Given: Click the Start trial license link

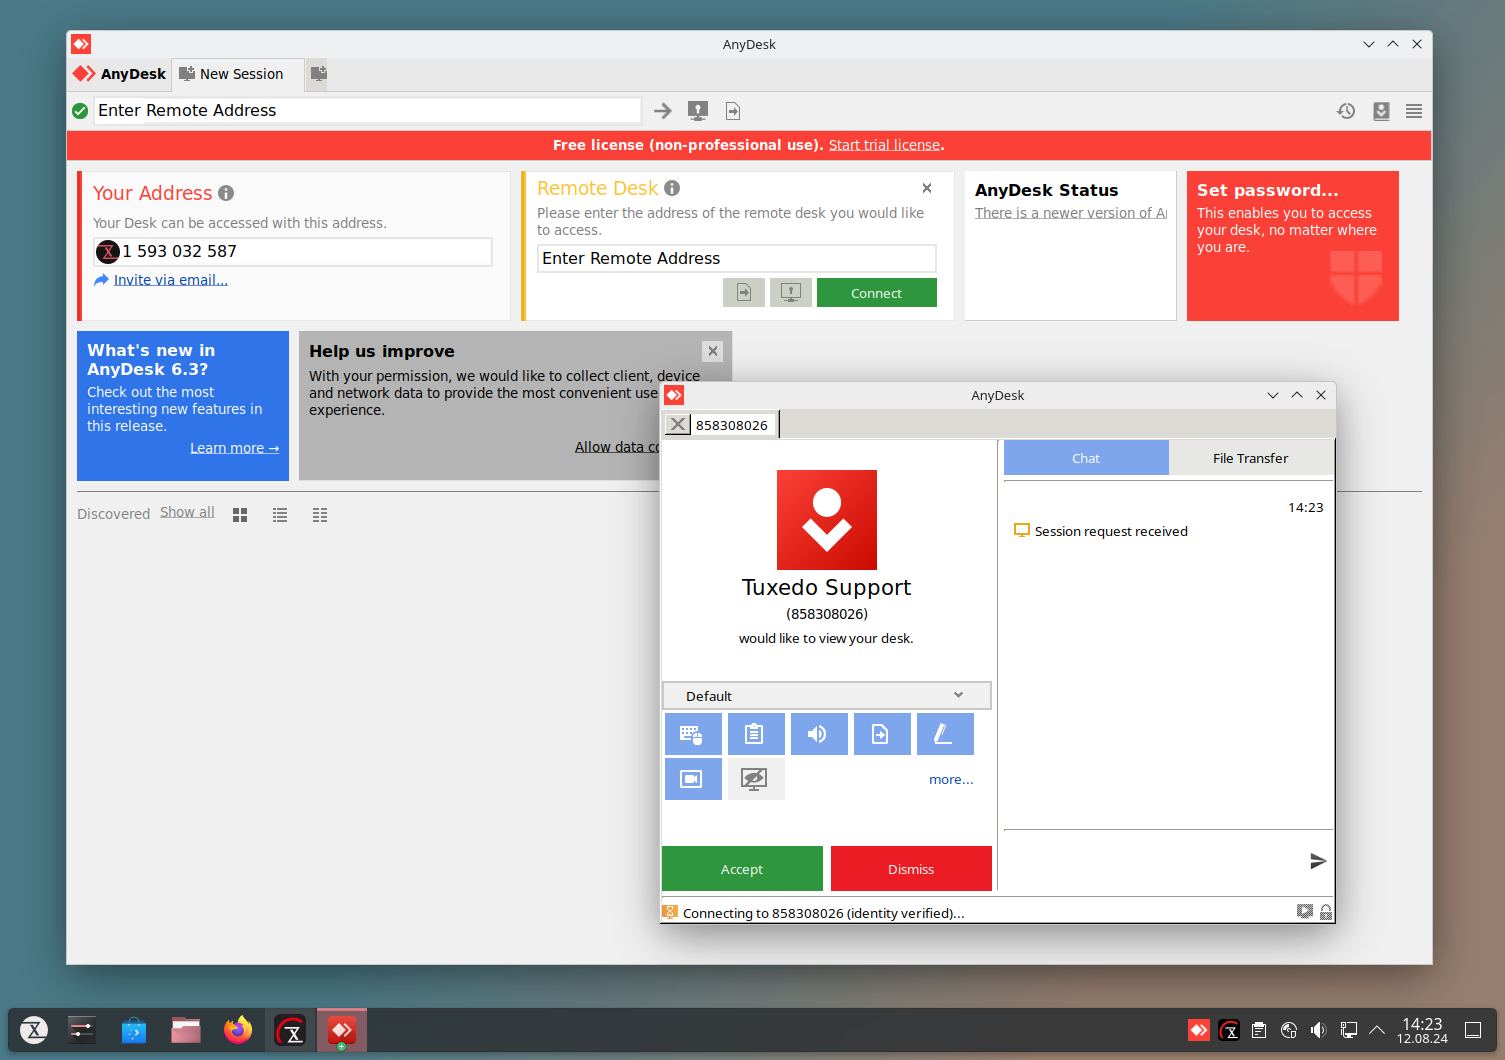Looking at the screenshot, I should [x=884, y=145].
